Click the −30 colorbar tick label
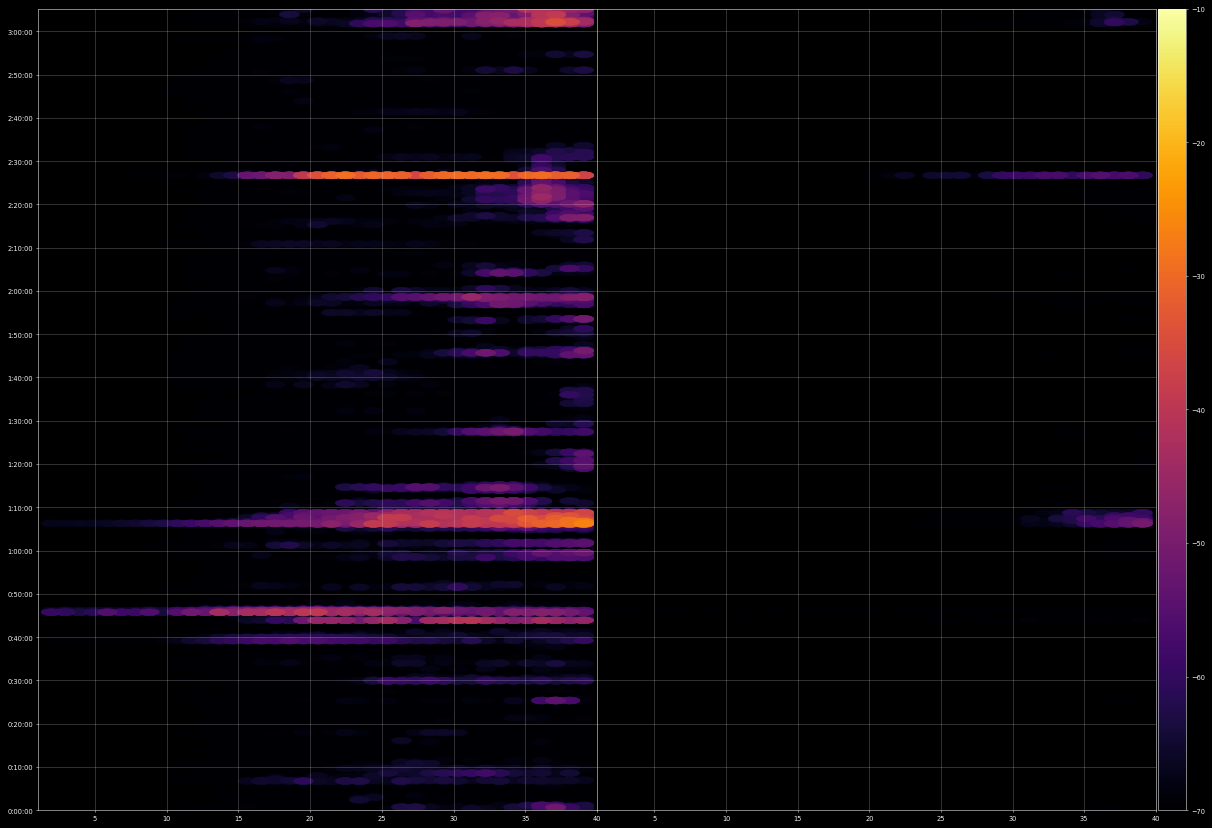This screenshot has width=1212, height=828. 1198,276
